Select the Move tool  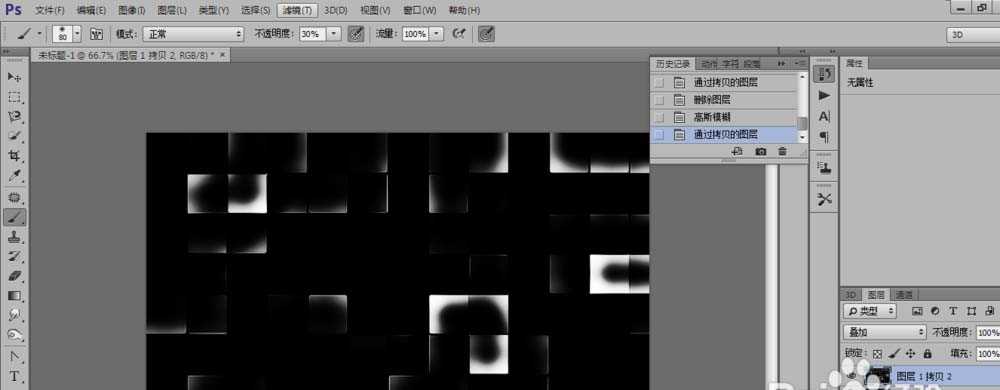15,77
